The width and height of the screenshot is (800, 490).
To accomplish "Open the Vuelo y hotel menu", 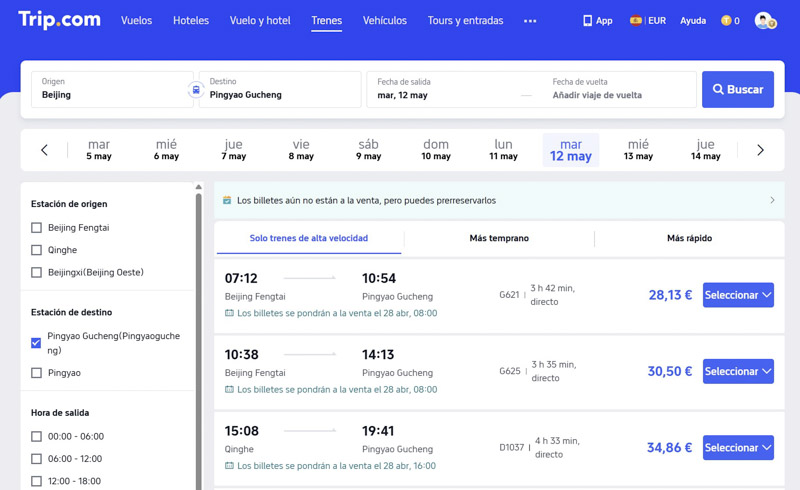I will click(x=260, y=20).
